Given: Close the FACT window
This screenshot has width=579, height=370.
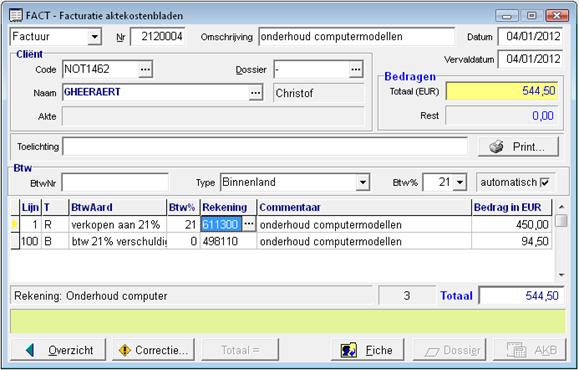Looking at the screenshot, I should pyautogui.click(x=557, y=16).
